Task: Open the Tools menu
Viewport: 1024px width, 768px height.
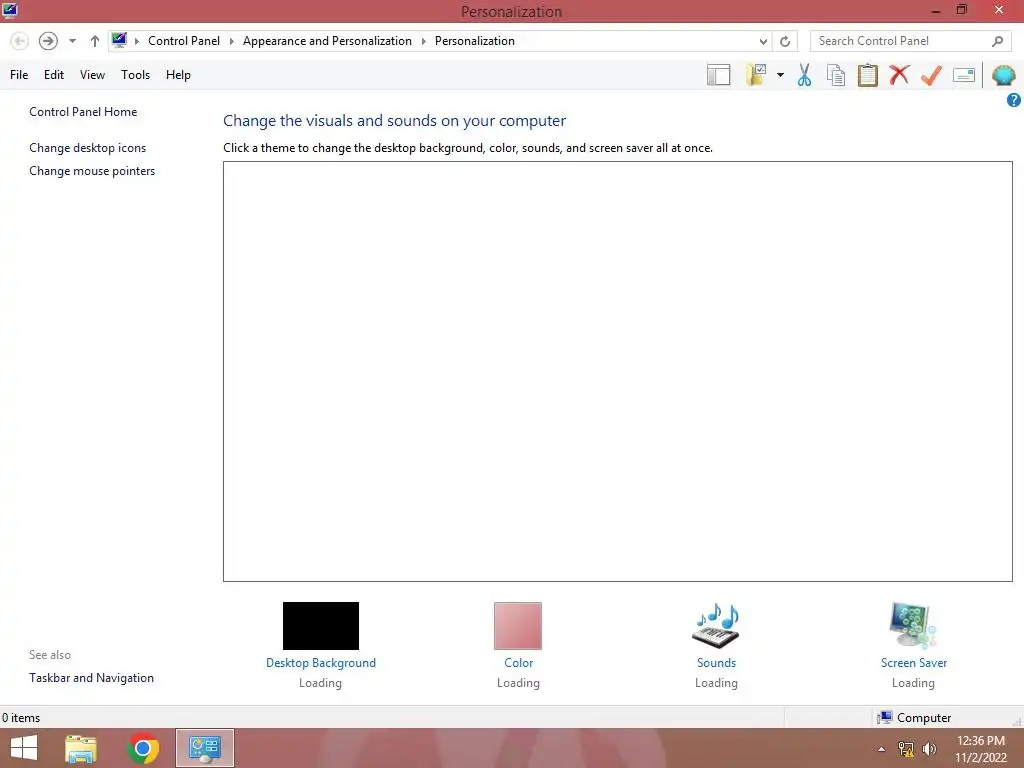Action: pyautogui.click(x=135, y=75)
